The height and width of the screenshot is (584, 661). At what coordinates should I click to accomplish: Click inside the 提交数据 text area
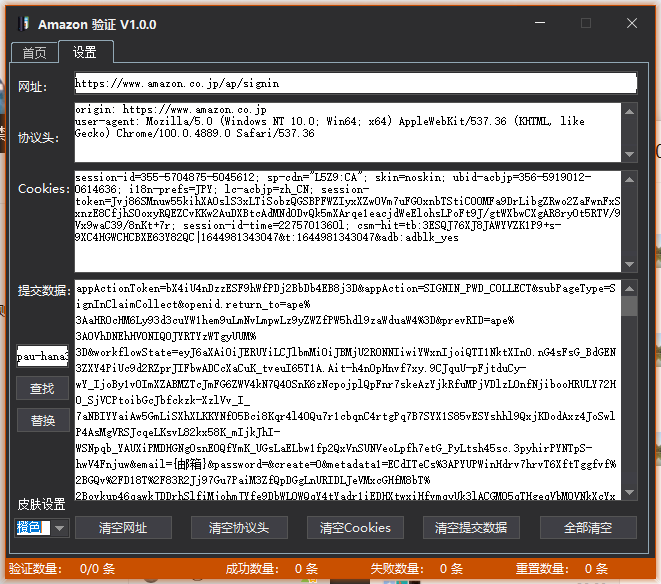[x=347, y=390]
